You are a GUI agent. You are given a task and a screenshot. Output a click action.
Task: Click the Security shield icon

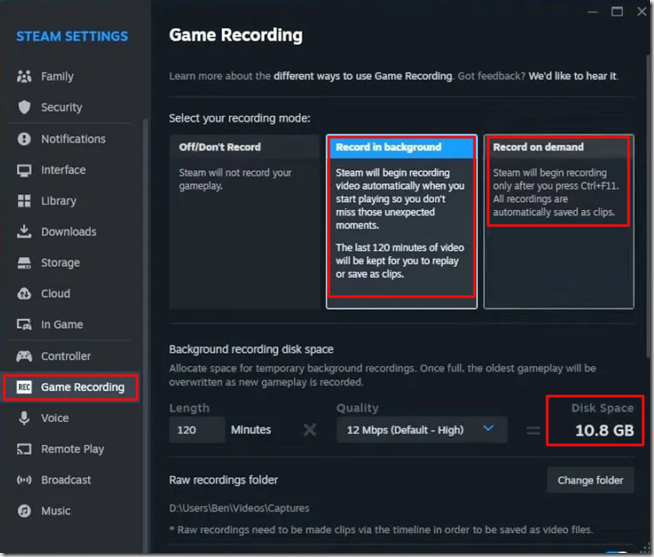pyautogui.click(x=25, y=108)
